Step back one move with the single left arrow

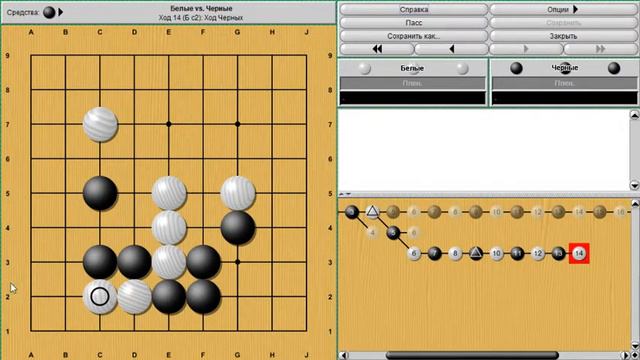click(x=451, y=49)
